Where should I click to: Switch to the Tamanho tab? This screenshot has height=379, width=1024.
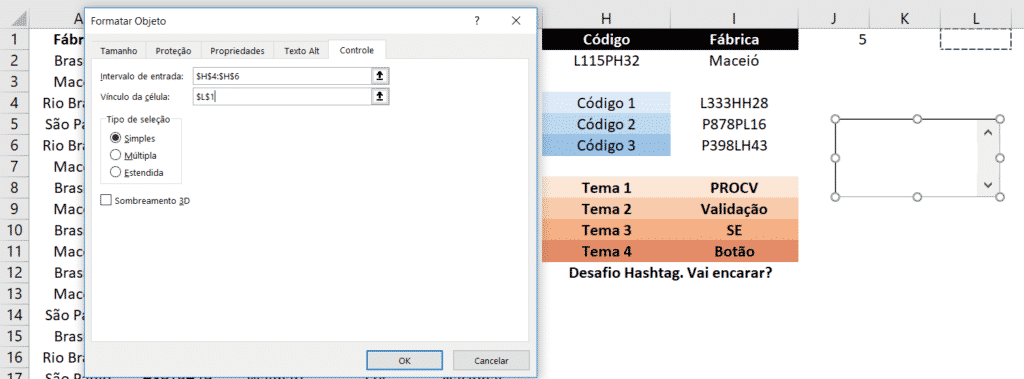119,50
